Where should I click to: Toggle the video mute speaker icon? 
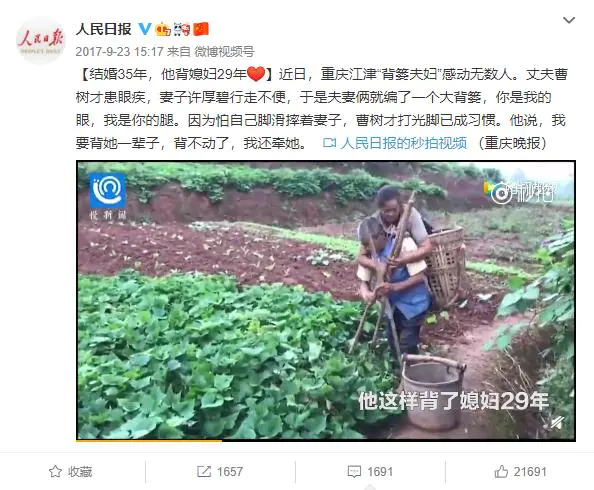pos(557,423)
